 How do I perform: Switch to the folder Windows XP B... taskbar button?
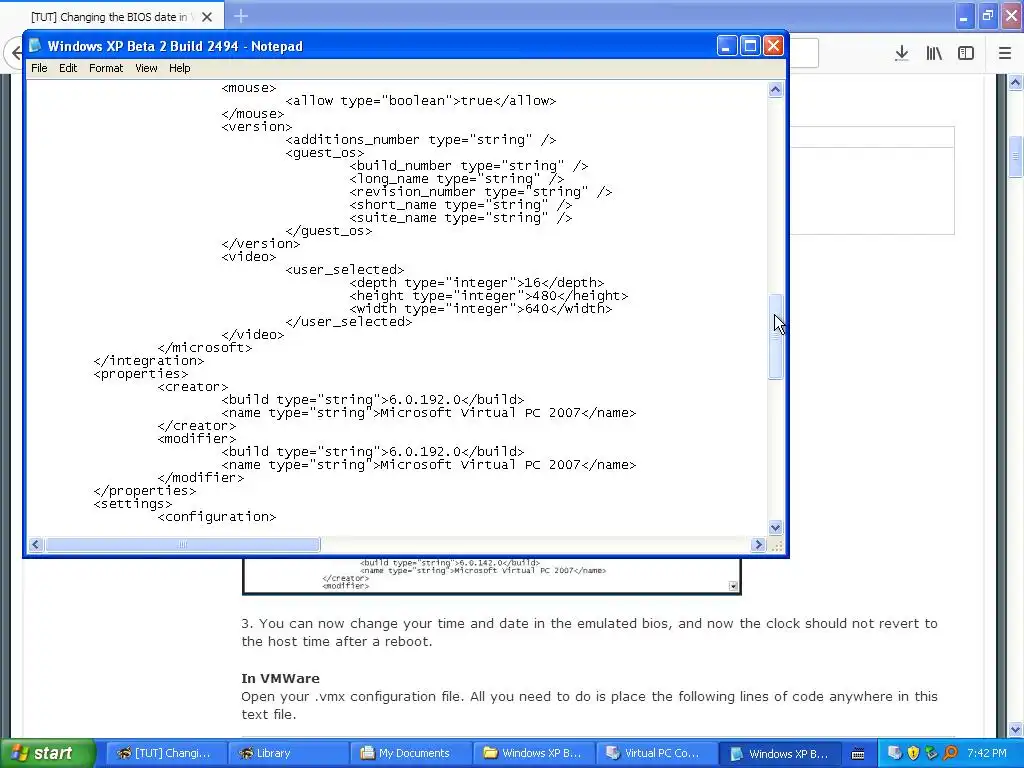pyautogui.click(x=532, y=753)
